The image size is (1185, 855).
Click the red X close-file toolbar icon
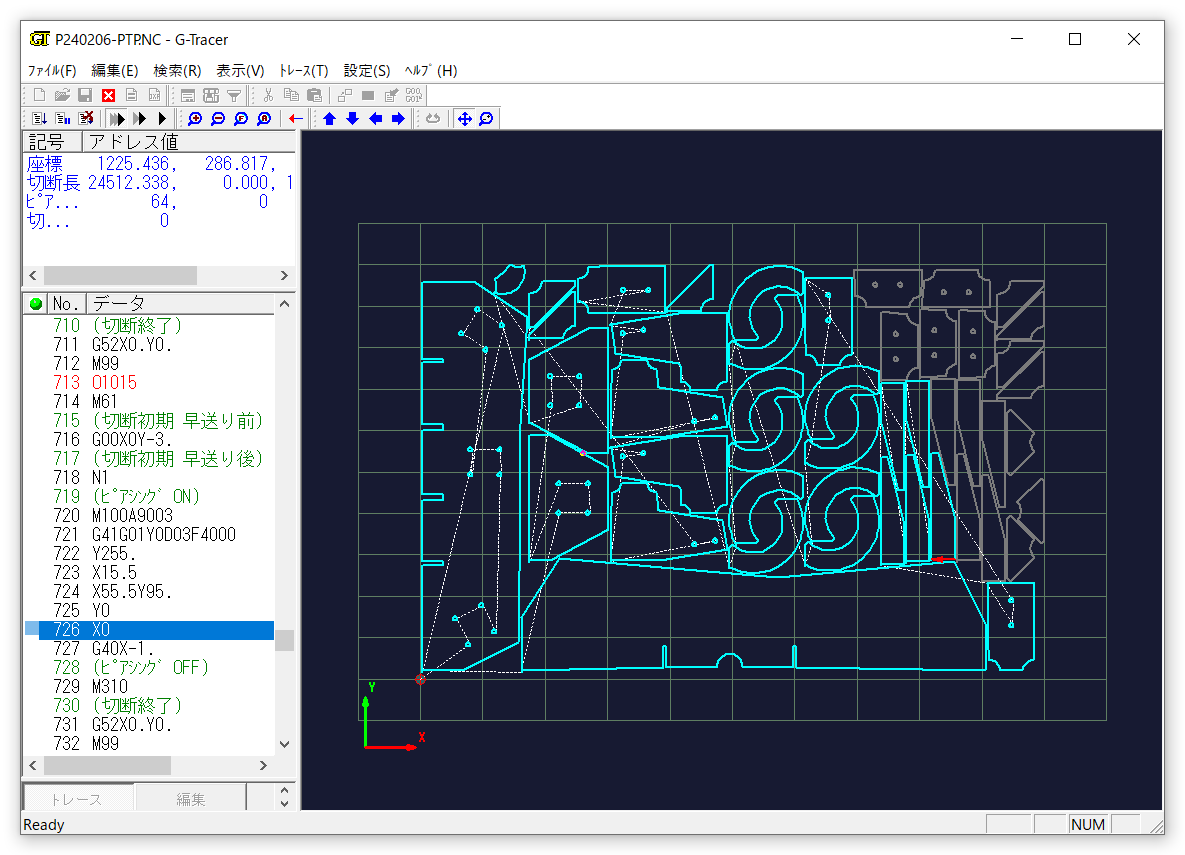[x=108, y=95]
